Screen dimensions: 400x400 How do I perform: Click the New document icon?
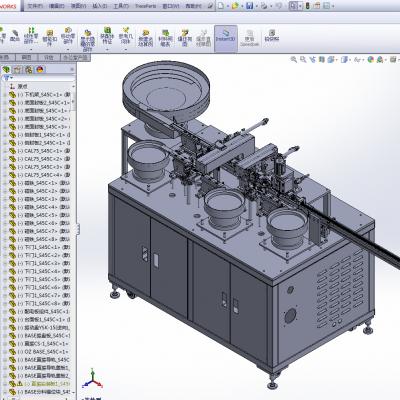point(221,6)
